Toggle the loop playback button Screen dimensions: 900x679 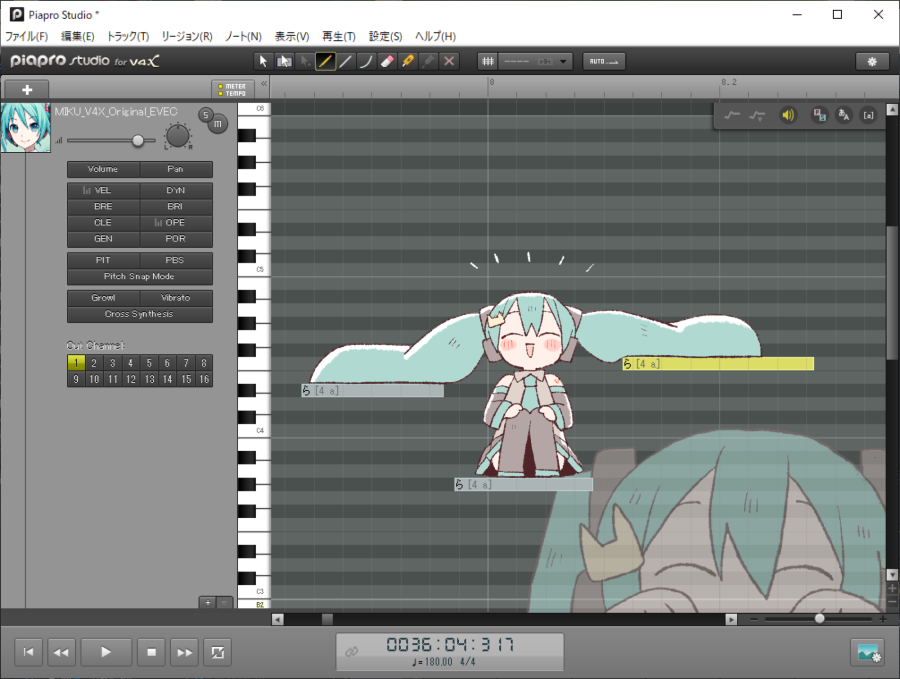click(218, 652)
